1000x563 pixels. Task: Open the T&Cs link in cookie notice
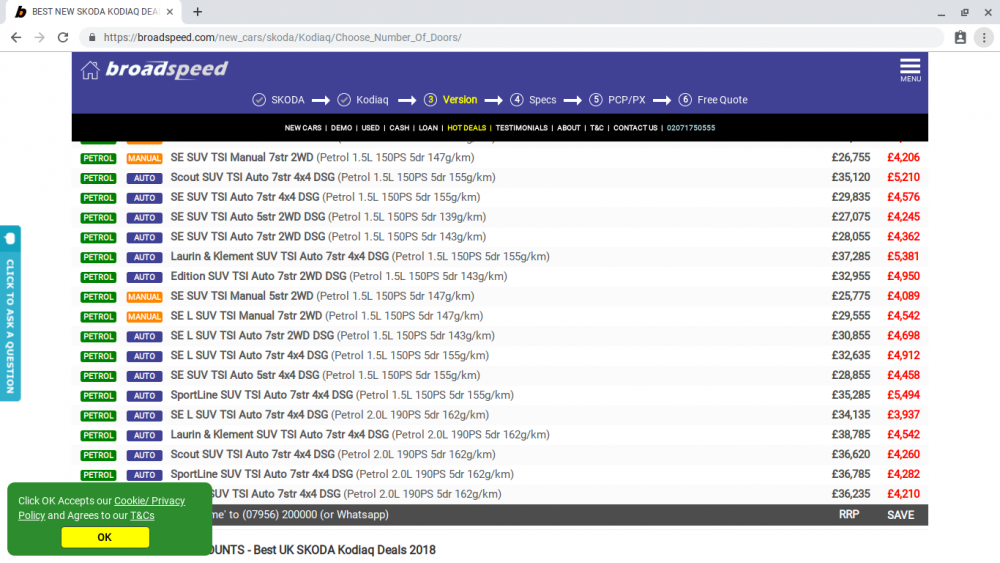pyautogui.click(x=142, y=516)
